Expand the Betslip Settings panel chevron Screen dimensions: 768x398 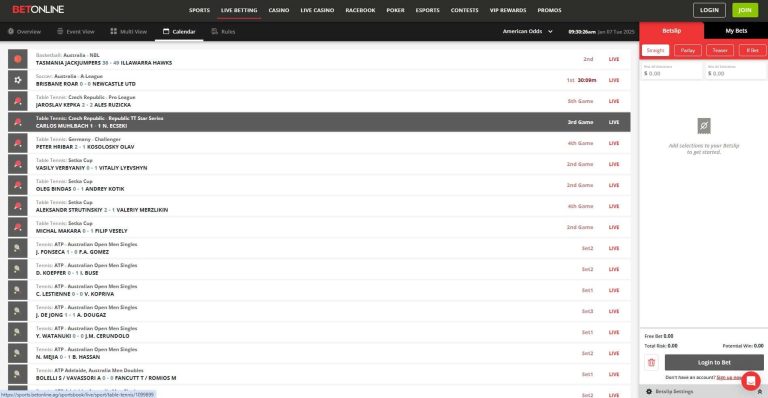[760, 392]
